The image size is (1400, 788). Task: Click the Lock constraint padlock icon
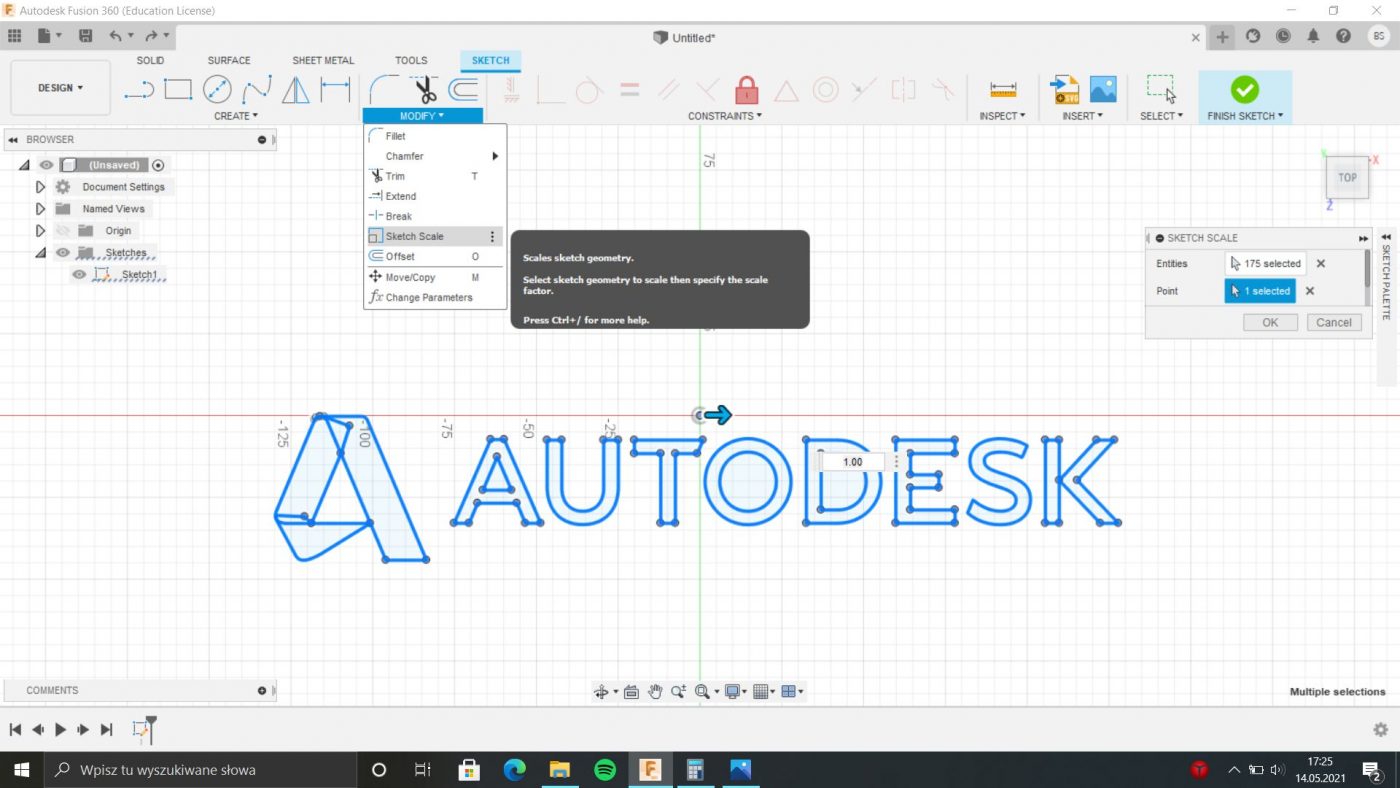pos(746,90)
